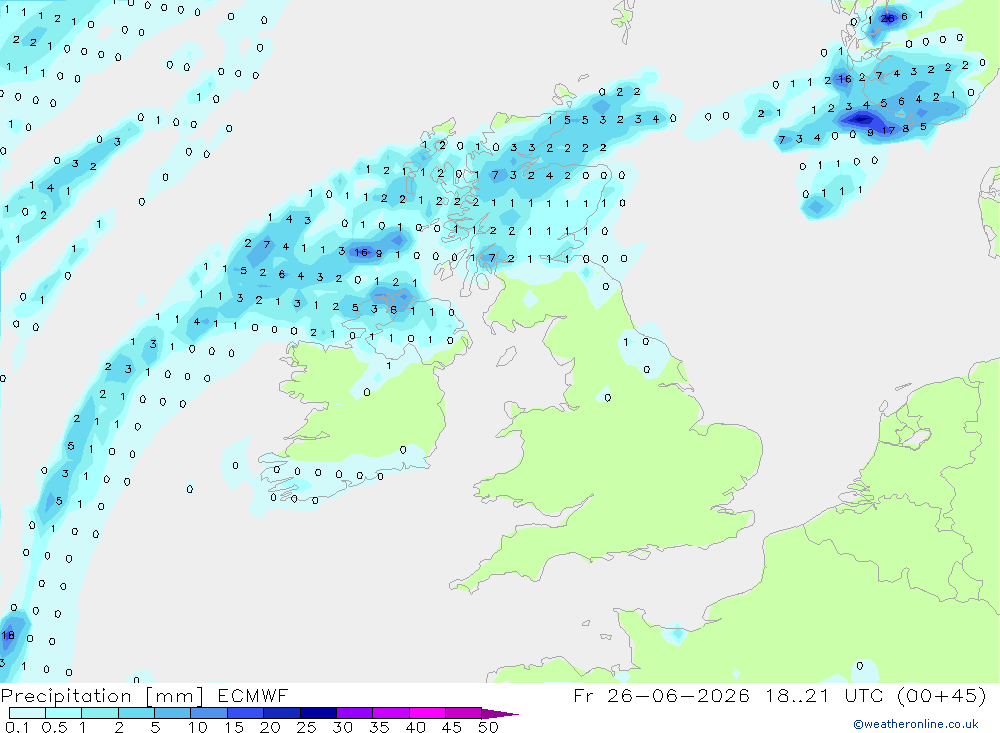Click the "Precipitation [mm]" title text

(x=102, y=696)
